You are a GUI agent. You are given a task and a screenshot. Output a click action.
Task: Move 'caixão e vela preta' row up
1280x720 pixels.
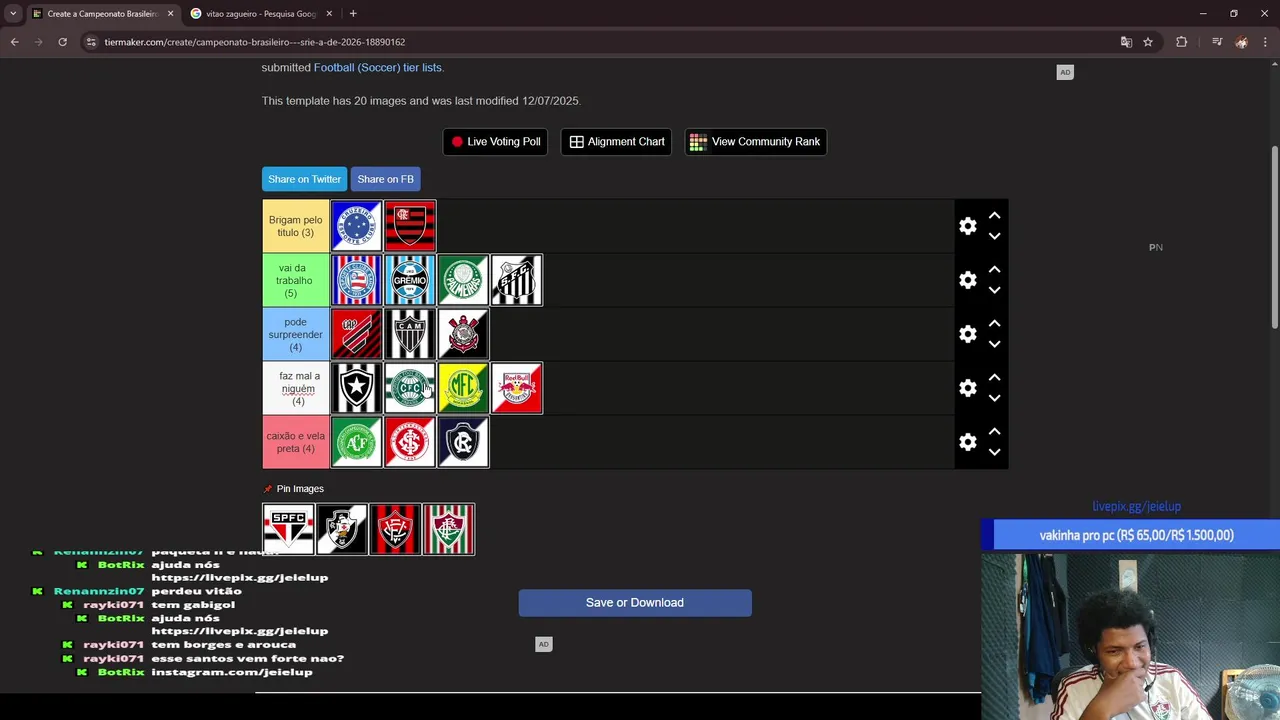click(995, 432)
